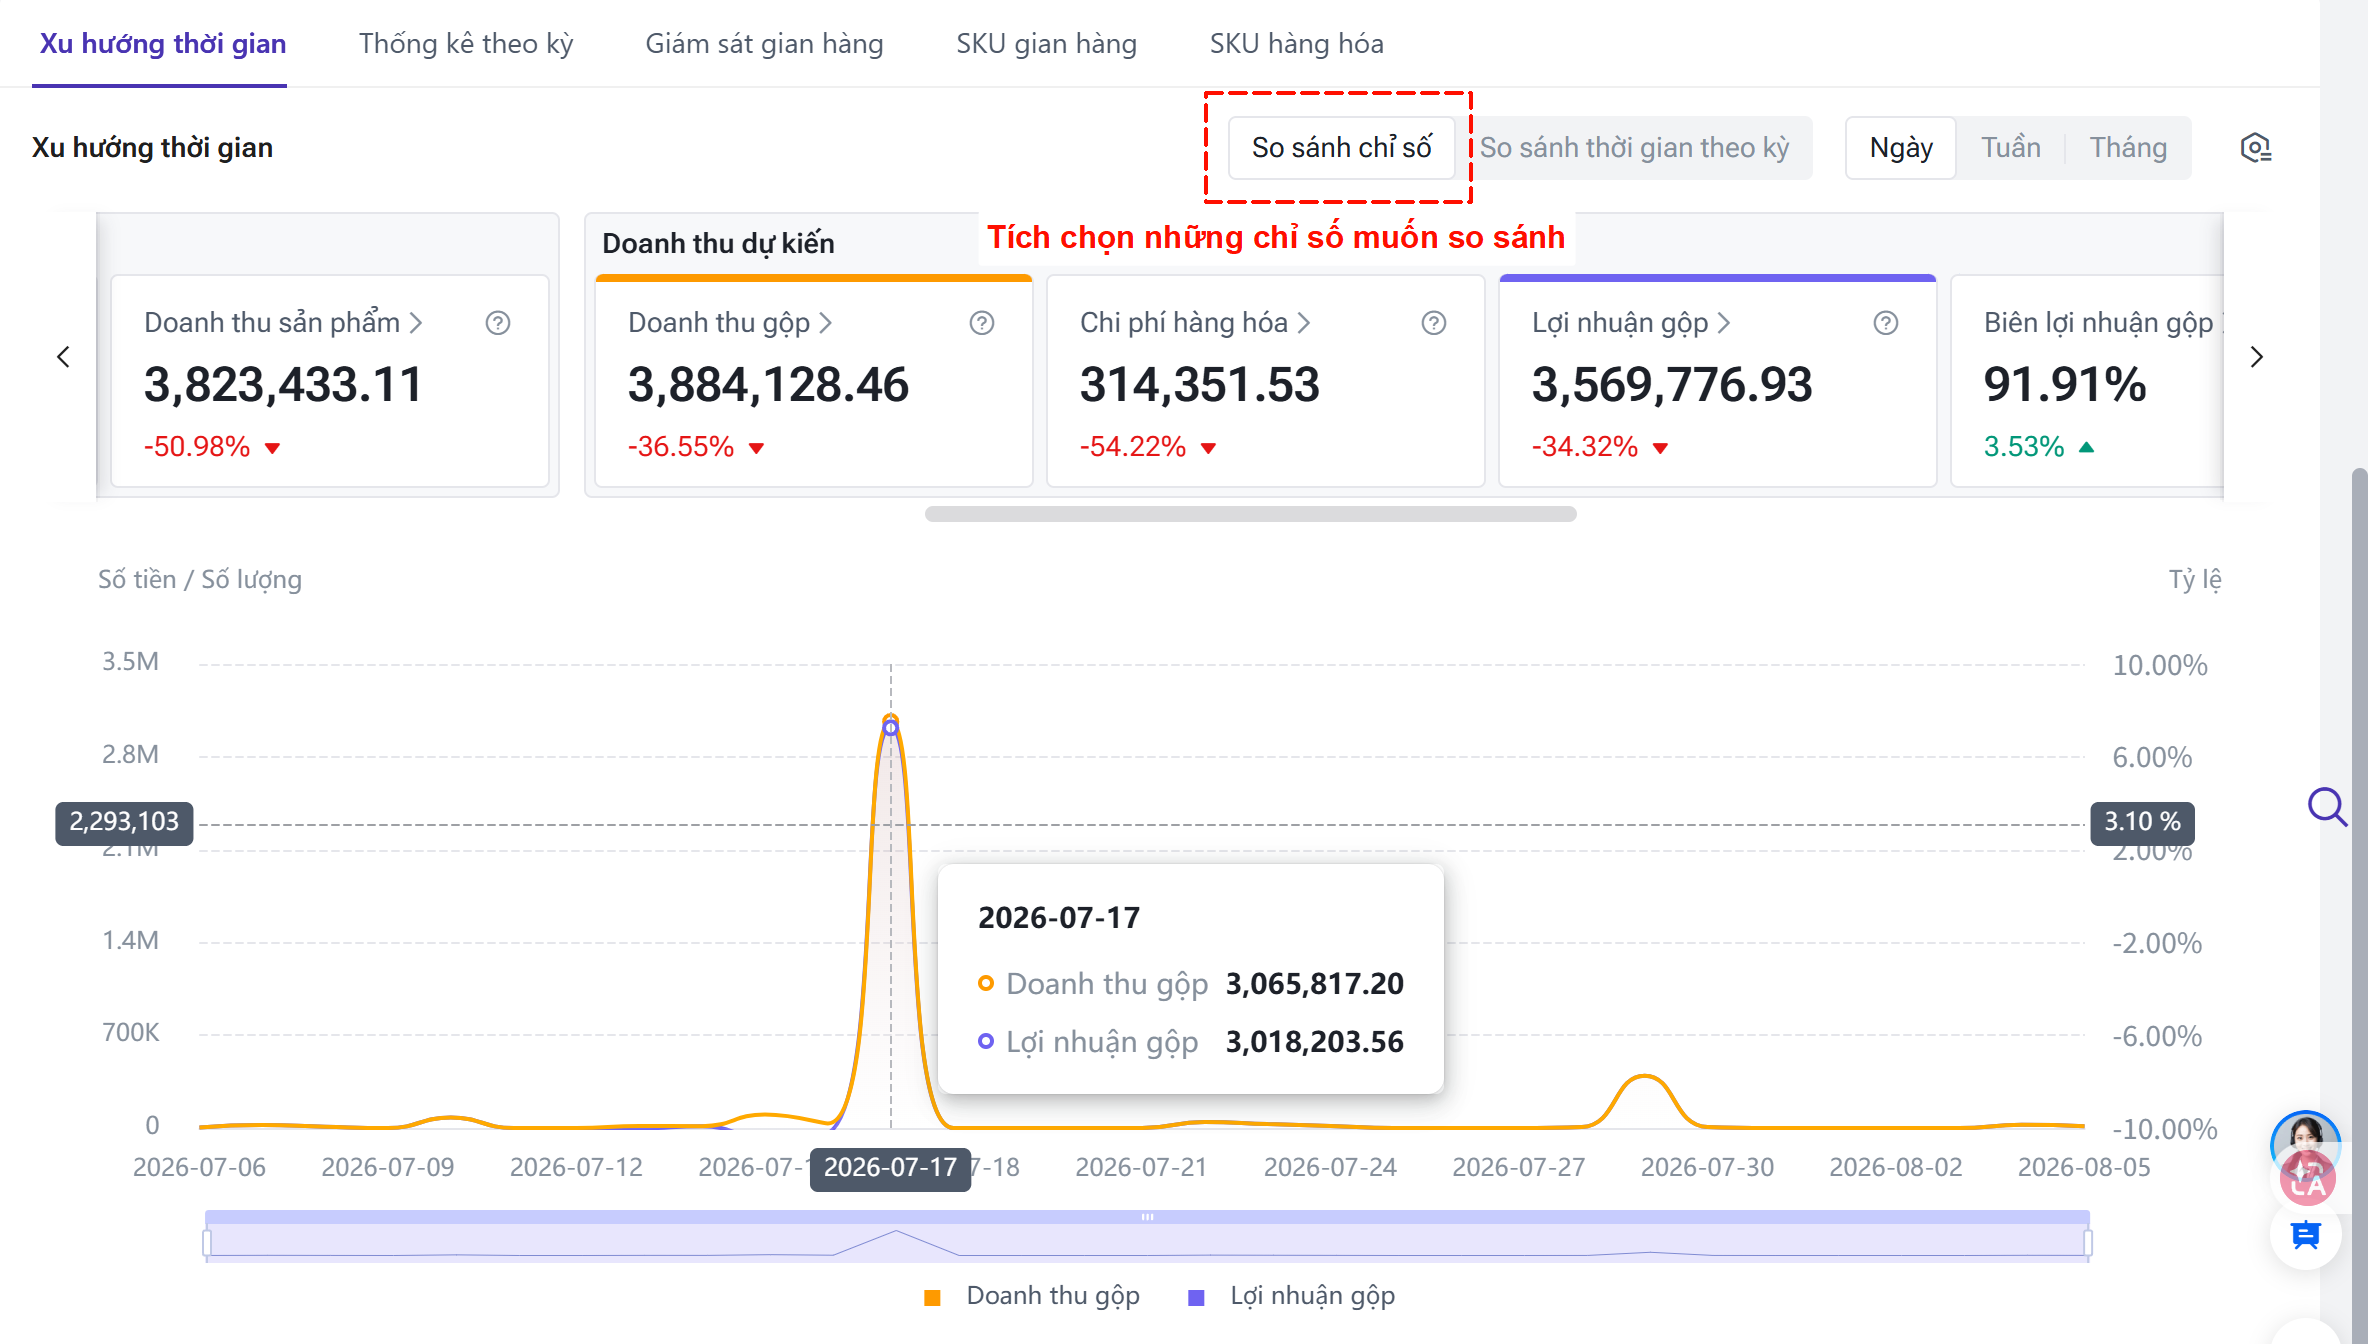Viewport: 2368px width, 1344px height.
Task: Select the Tuần time granularity option
Action: click(x=2010, y=148)
